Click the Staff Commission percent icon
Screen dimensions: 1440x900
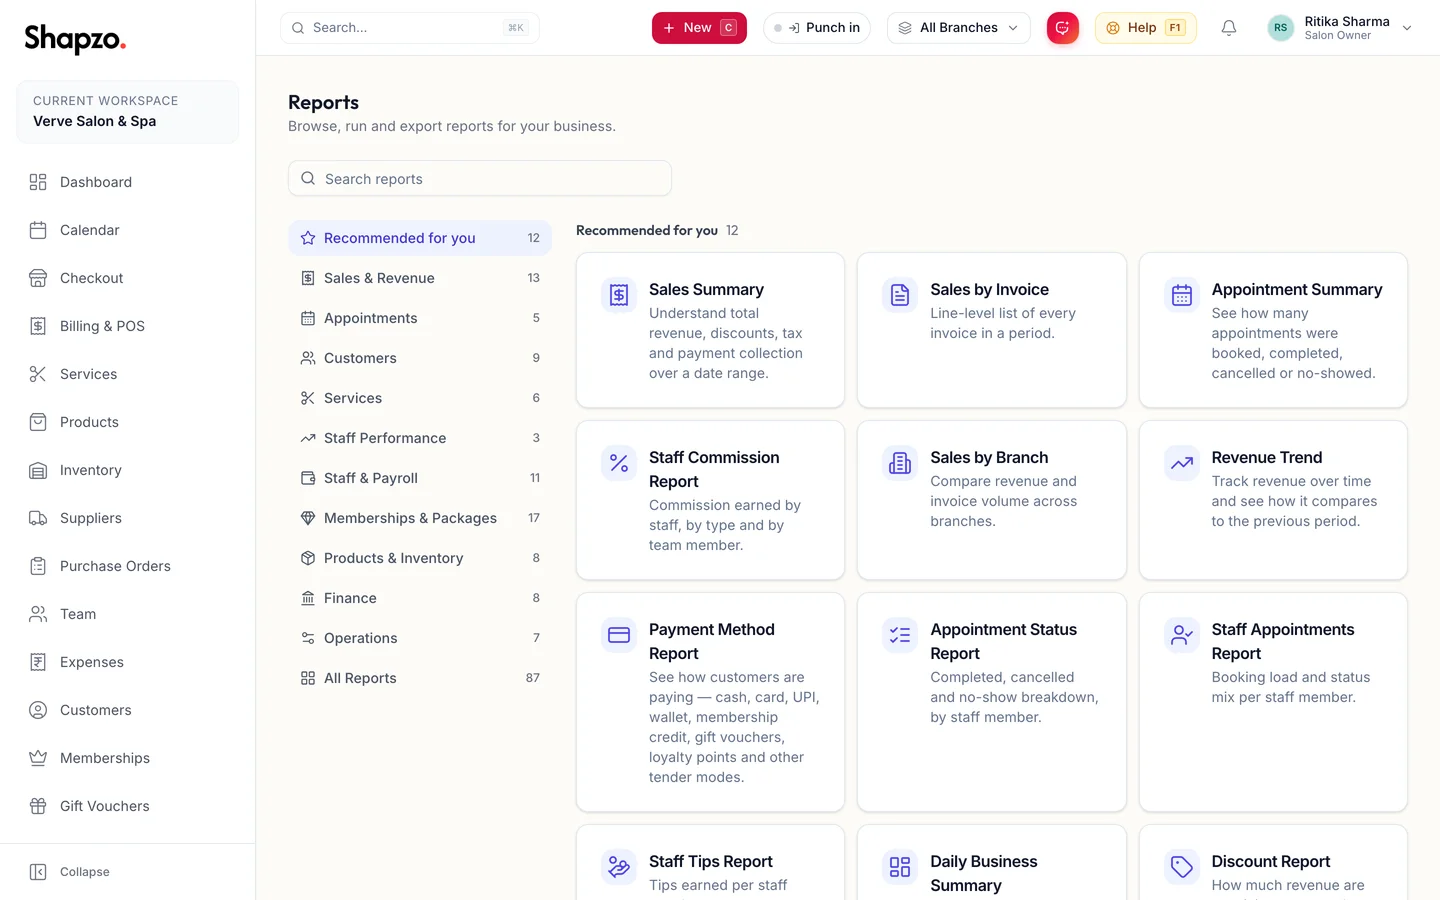619,463
